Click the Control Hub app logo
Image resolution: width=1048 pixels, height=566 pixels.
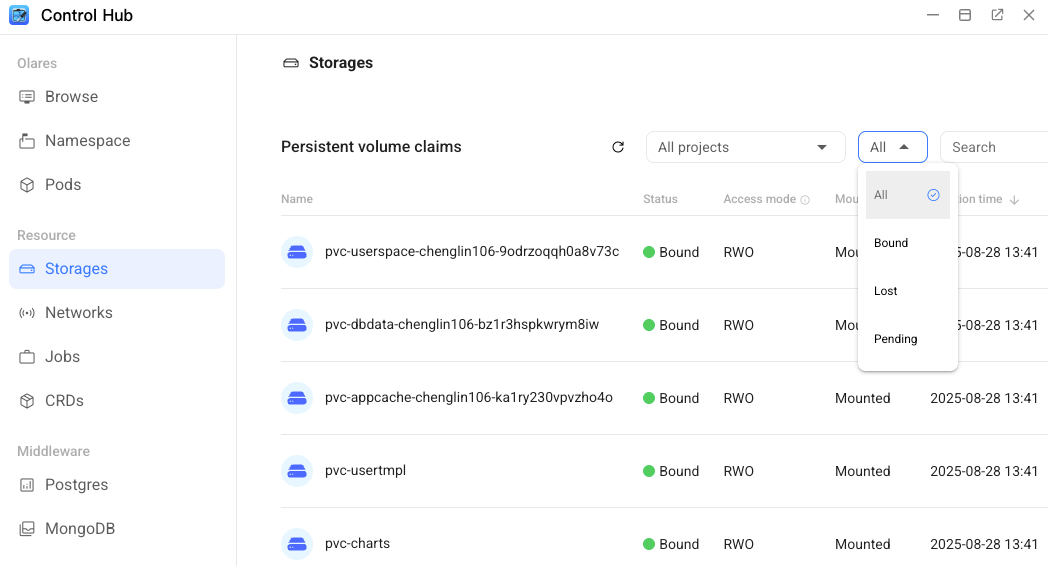tap(19, 16)
